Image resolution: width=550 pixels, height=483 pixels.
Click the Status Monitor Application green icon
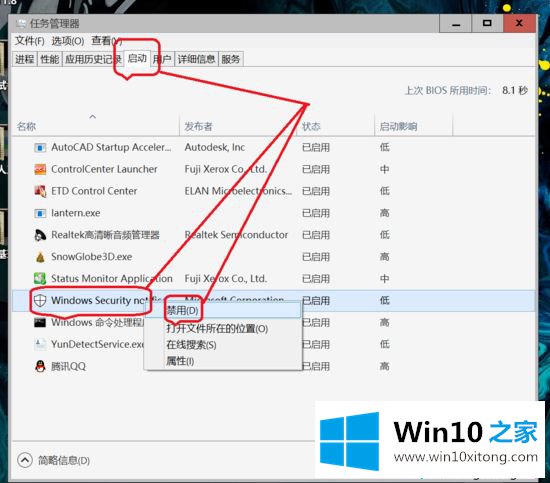click(x=40, y=279)
